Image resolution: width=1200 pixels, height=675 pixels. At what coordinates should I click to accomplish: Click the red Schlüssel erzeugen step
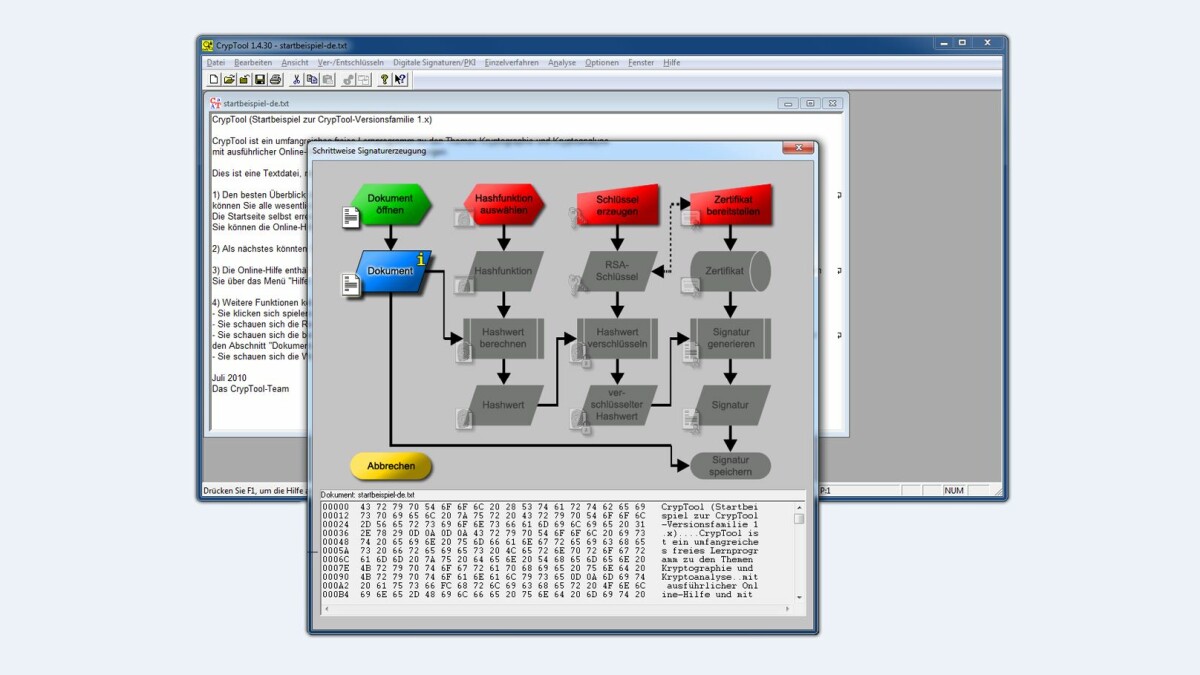618,204
